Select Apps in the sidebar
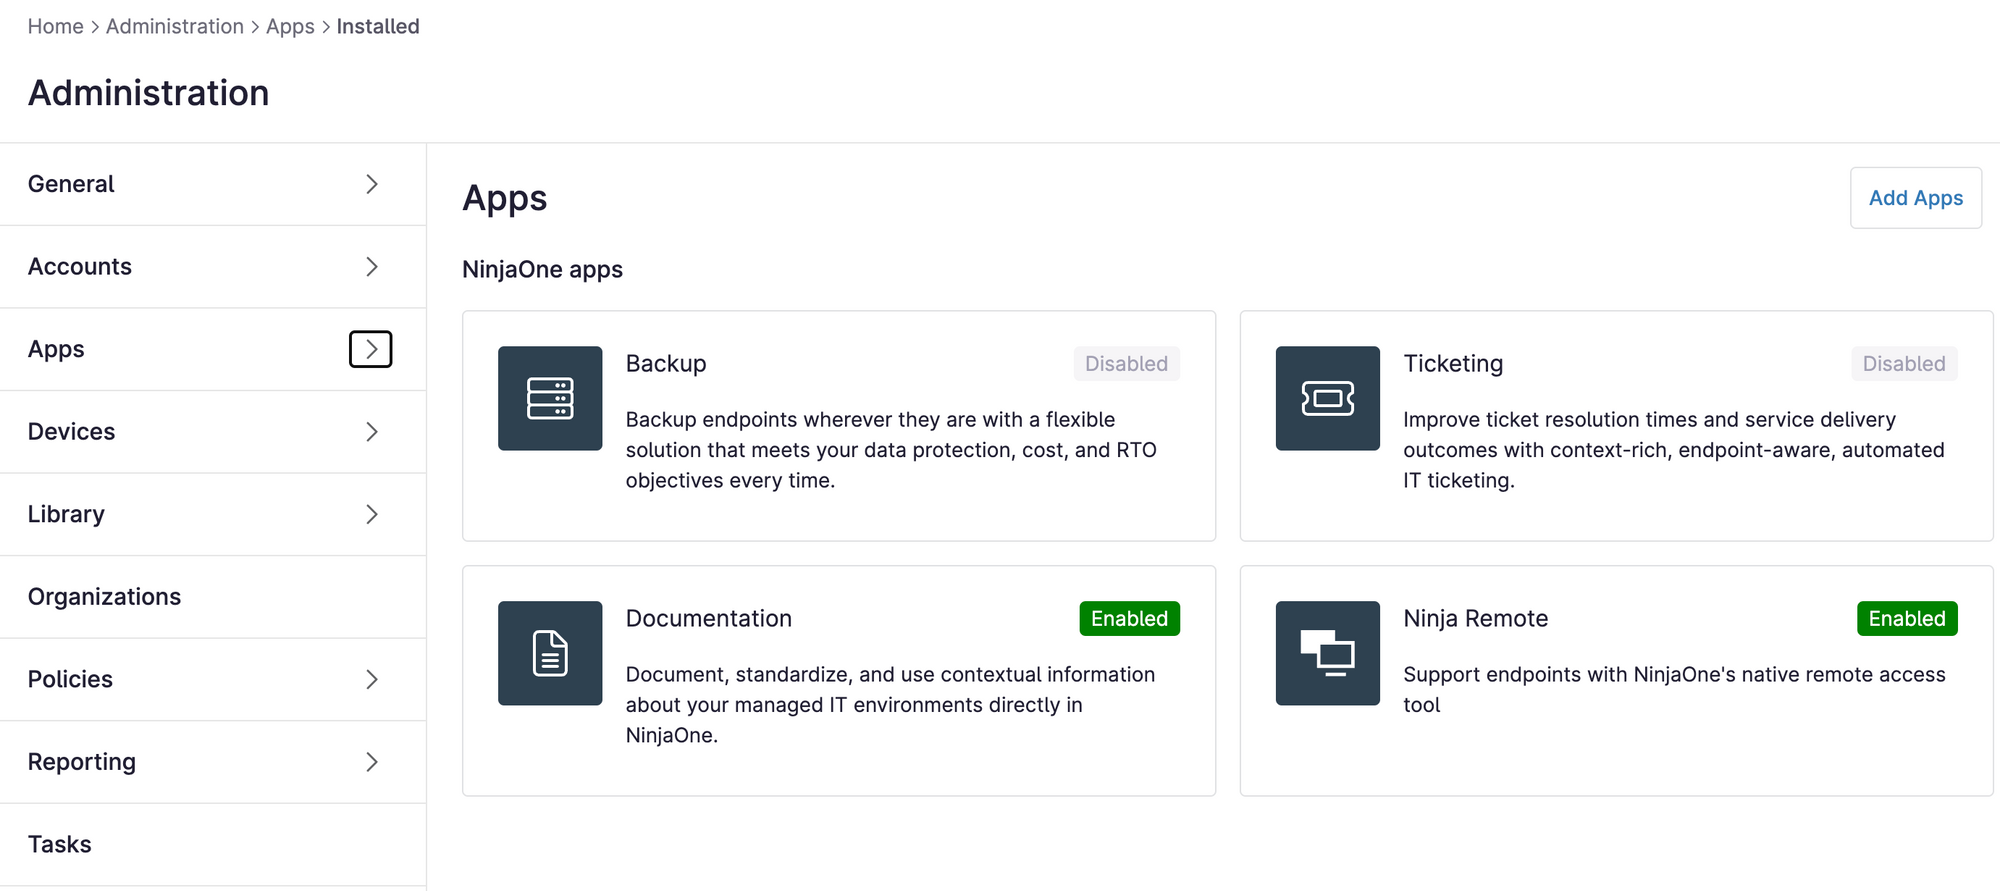The width and height of the screenshot is (2000, 891). 213,349
